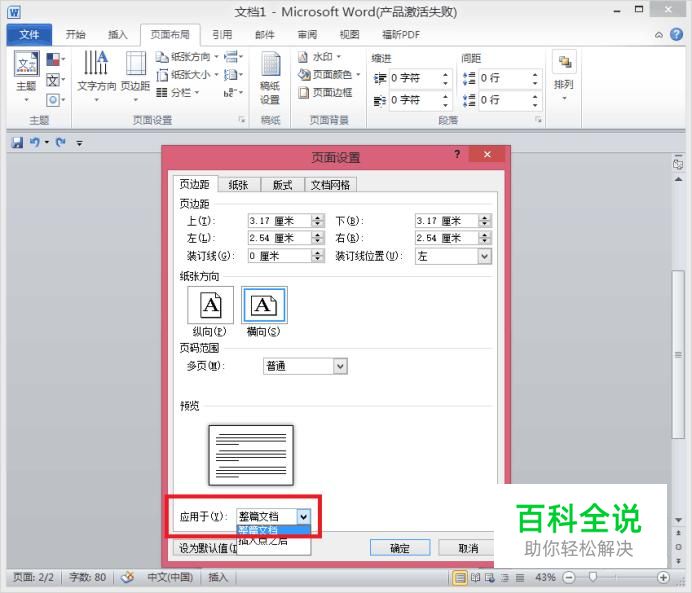This screenshot has width=692, height=593.
Task: Click the zoom in plus button
Action: [663, 577]
